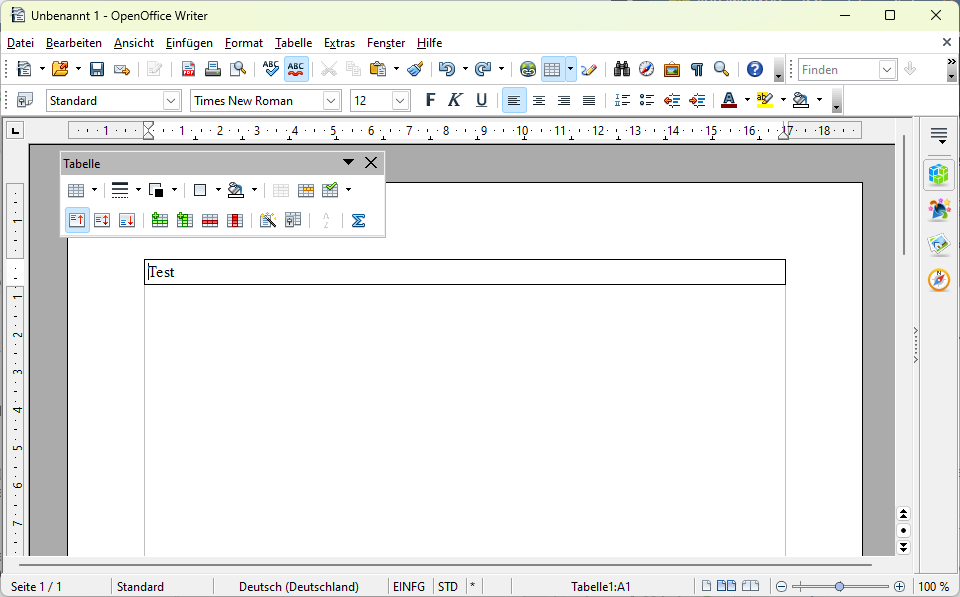Open the sidebar Styles and Formatting deck

939,209
